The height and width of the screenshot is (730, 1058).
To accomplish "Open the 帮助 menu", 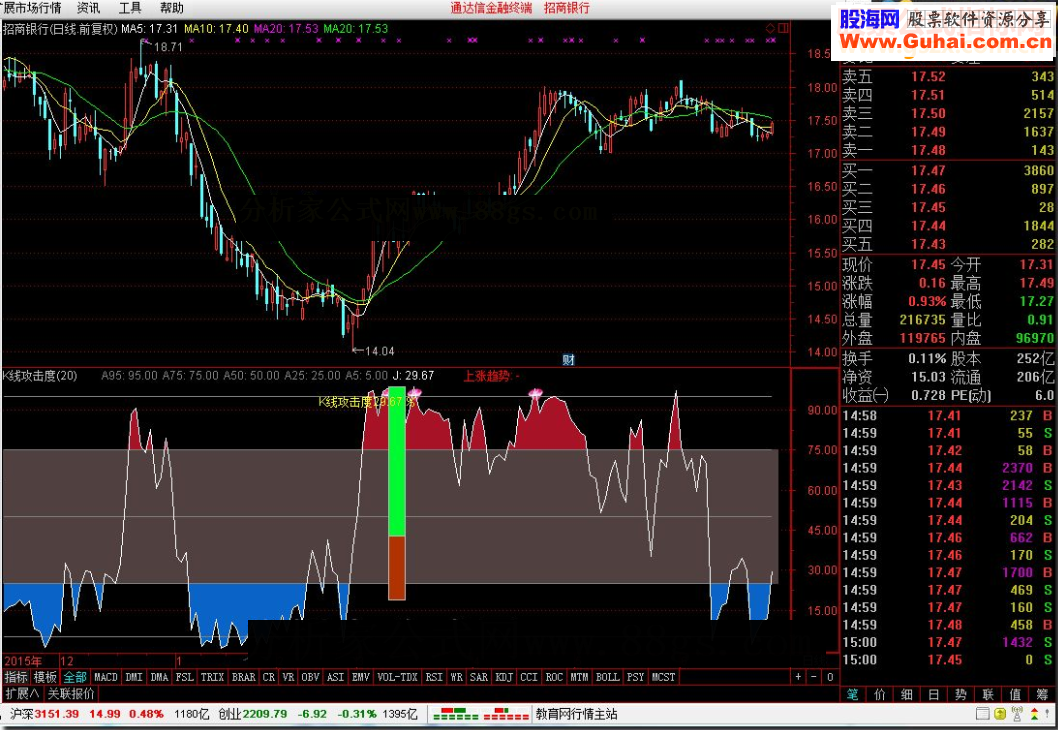I will pyautogui.click(x=172, y=8).
